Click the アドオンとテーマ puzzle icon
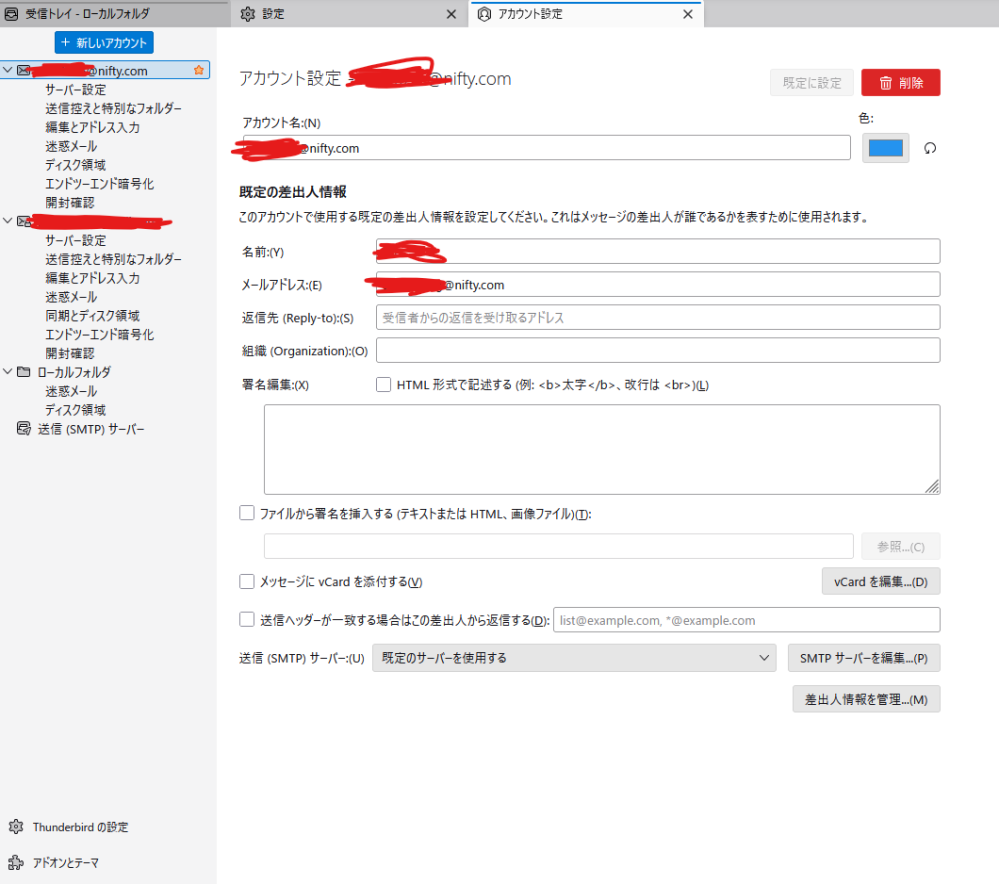Screen dimensions: 999x884 tap(16, 862)
